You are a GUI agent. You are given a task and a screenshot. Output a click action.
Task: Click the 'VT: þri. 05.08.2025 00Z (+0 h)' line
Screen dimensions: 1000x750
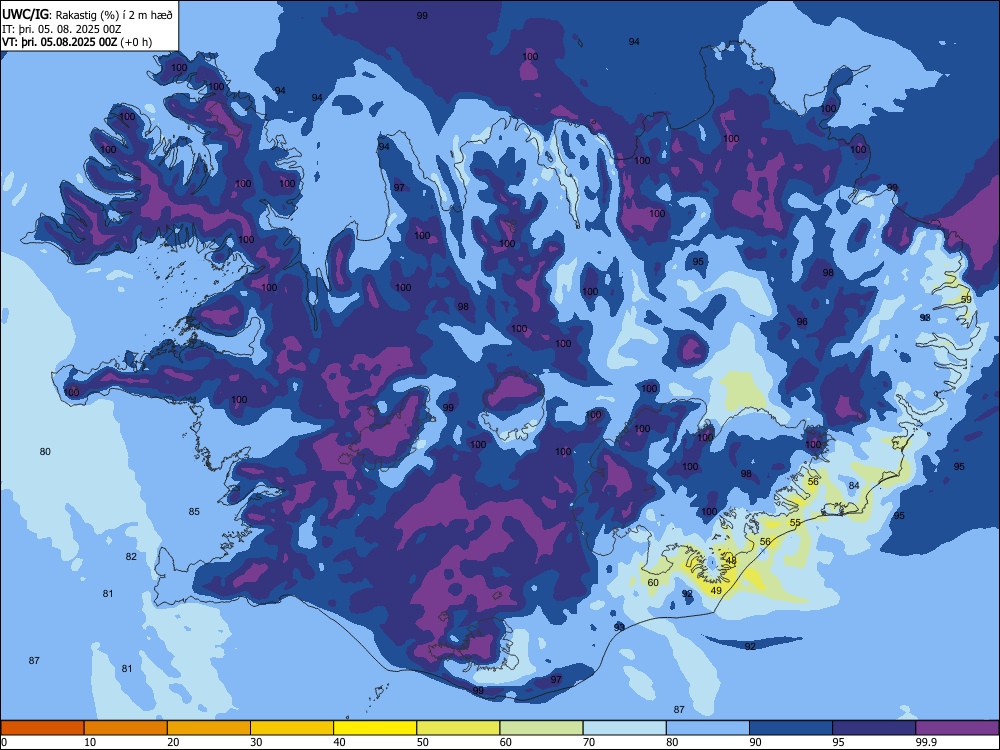(x=77, y=42)
